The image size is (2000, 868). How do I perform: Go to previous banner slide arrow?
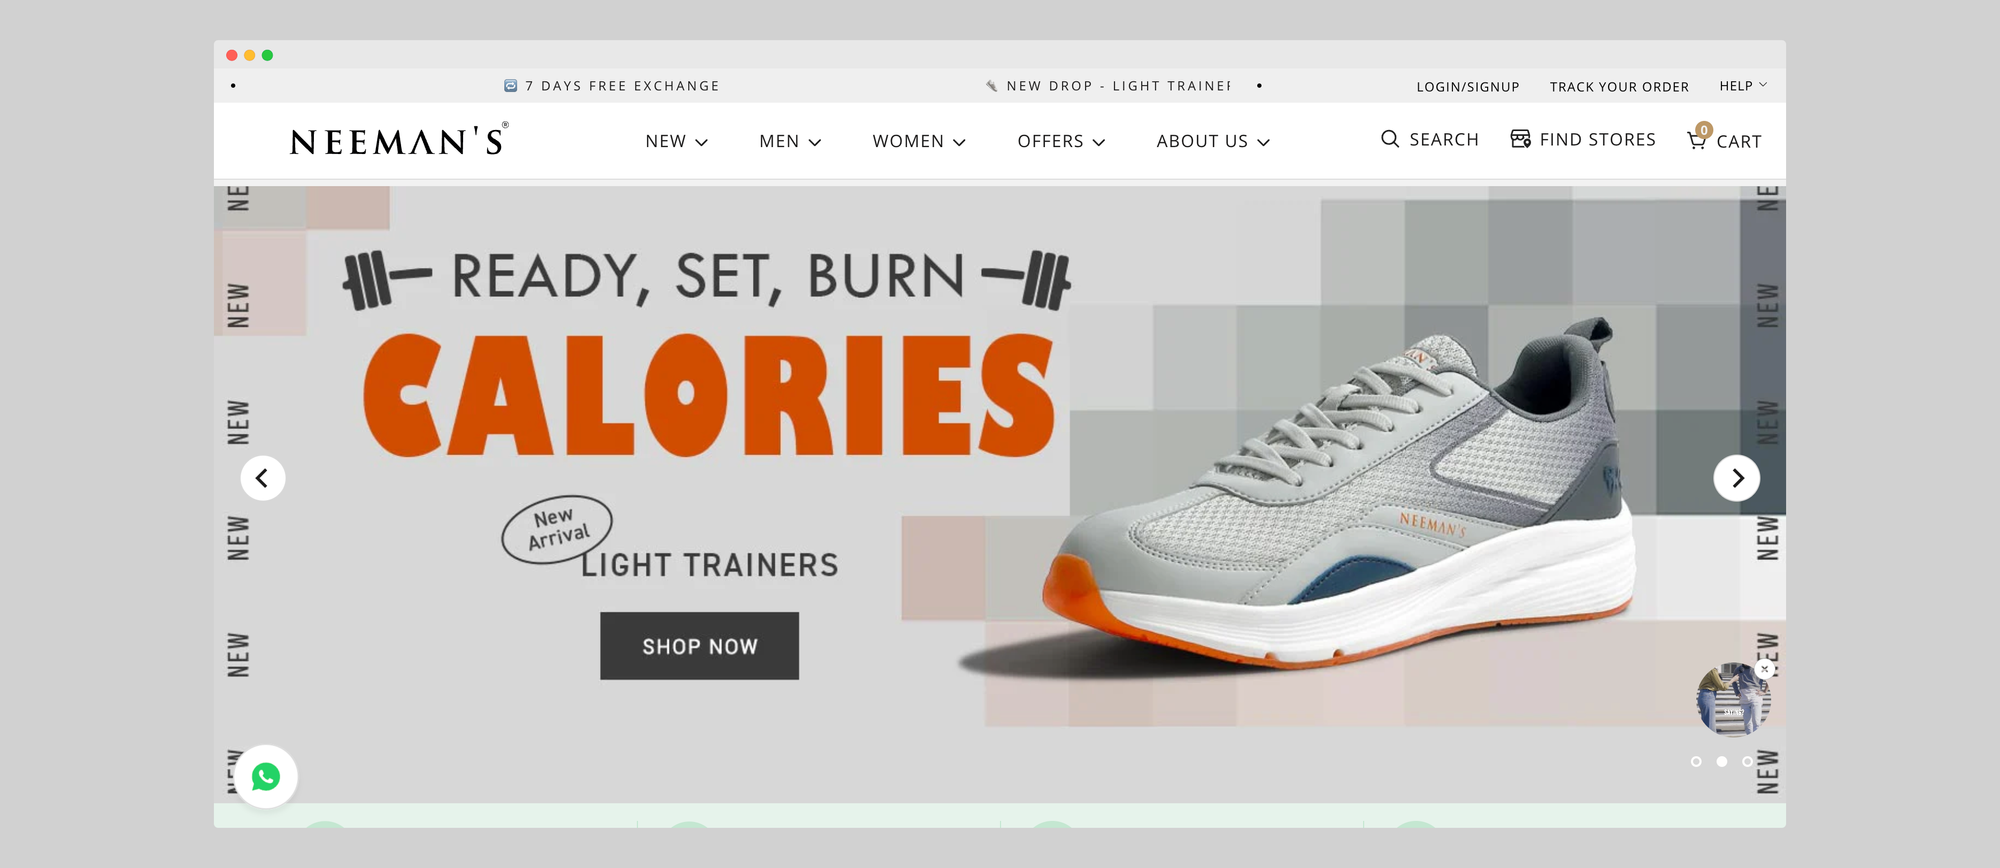[263, 478]
